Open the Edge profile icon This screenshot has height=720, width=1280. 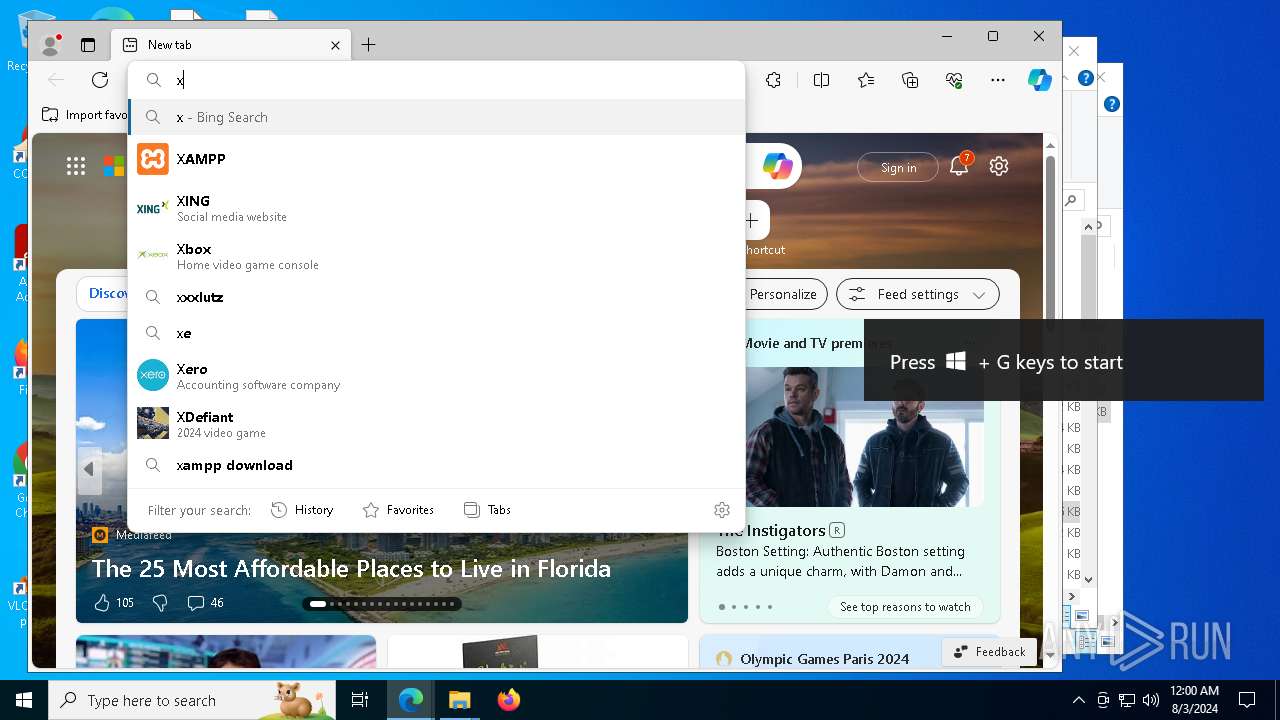pyautogui.click(x=50, y=45)
